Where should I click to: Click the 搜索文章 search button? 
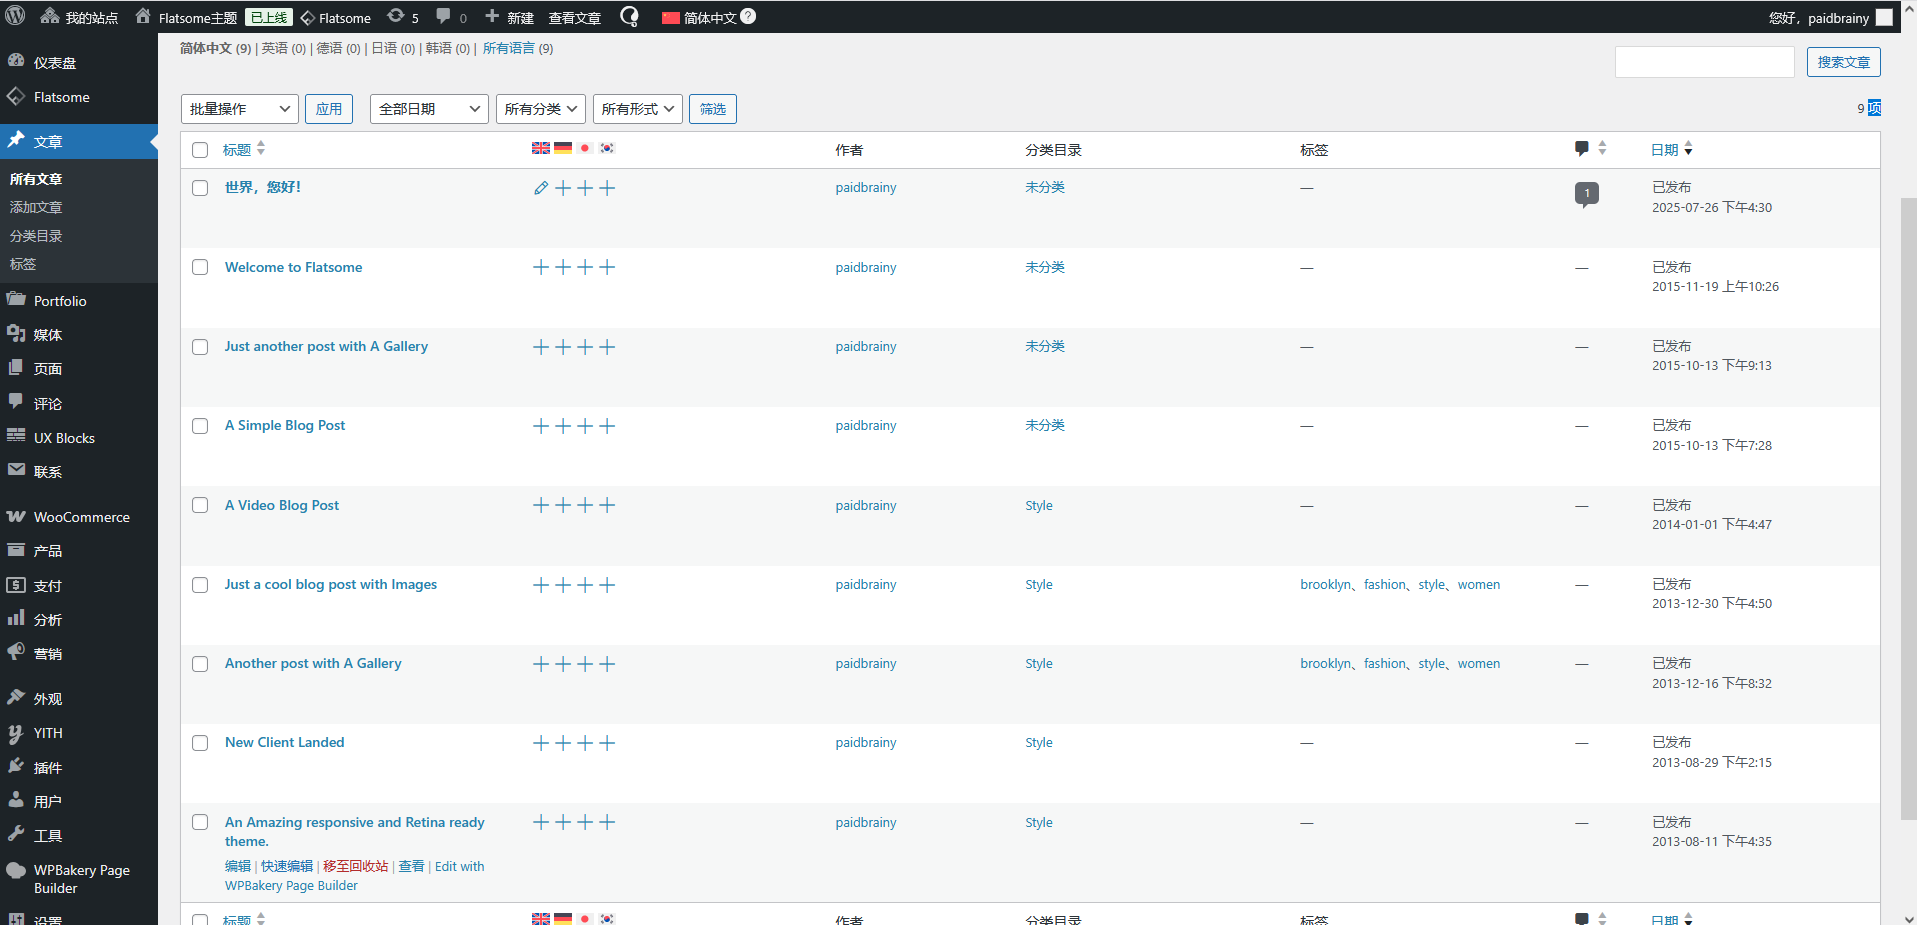[1843, 62]
